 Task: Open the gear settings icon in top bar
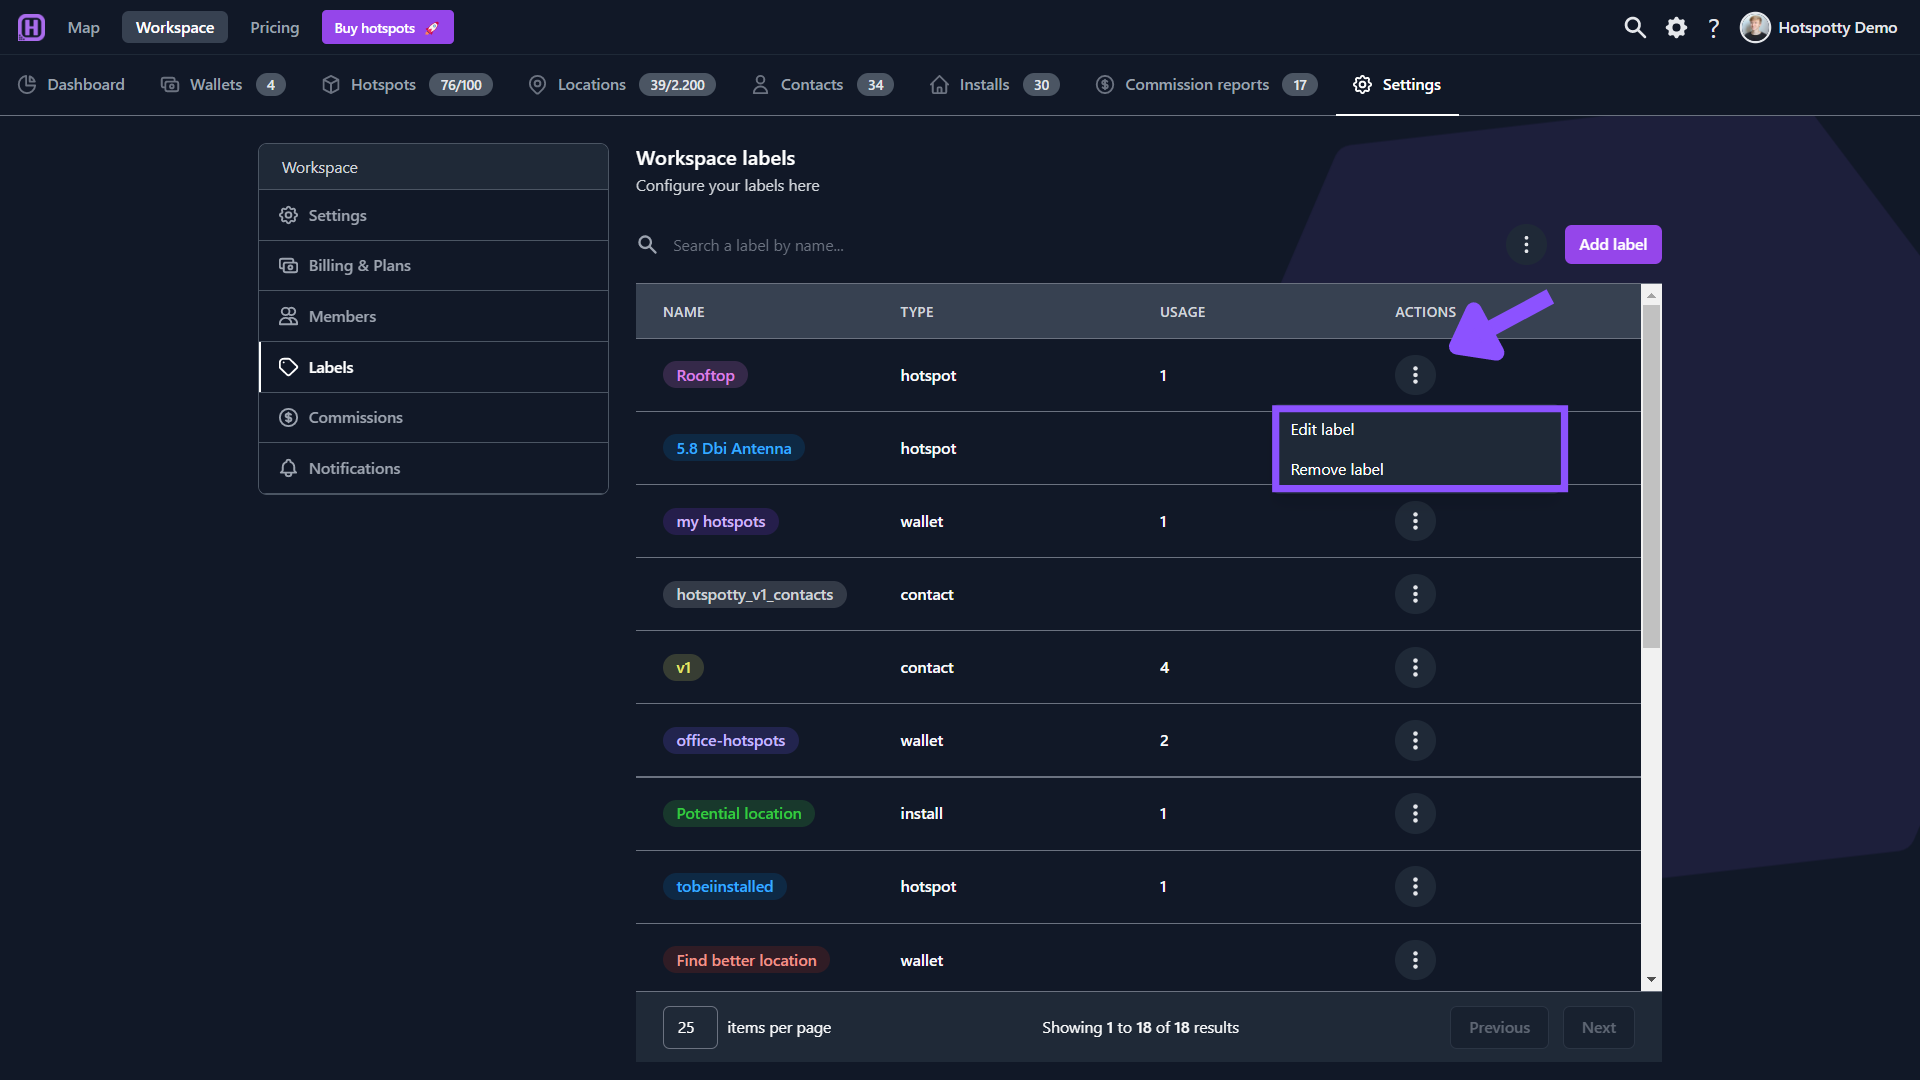pyautogui.click(x=1676, y=27)
